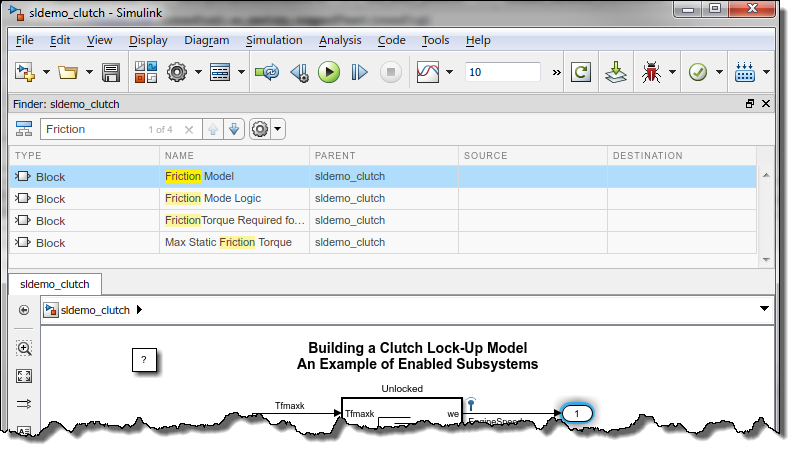The width and height of the screenshot is (795, 457).
Task: Open the Analysis menu
Action: pyautogui.click(x=340, y=40)
